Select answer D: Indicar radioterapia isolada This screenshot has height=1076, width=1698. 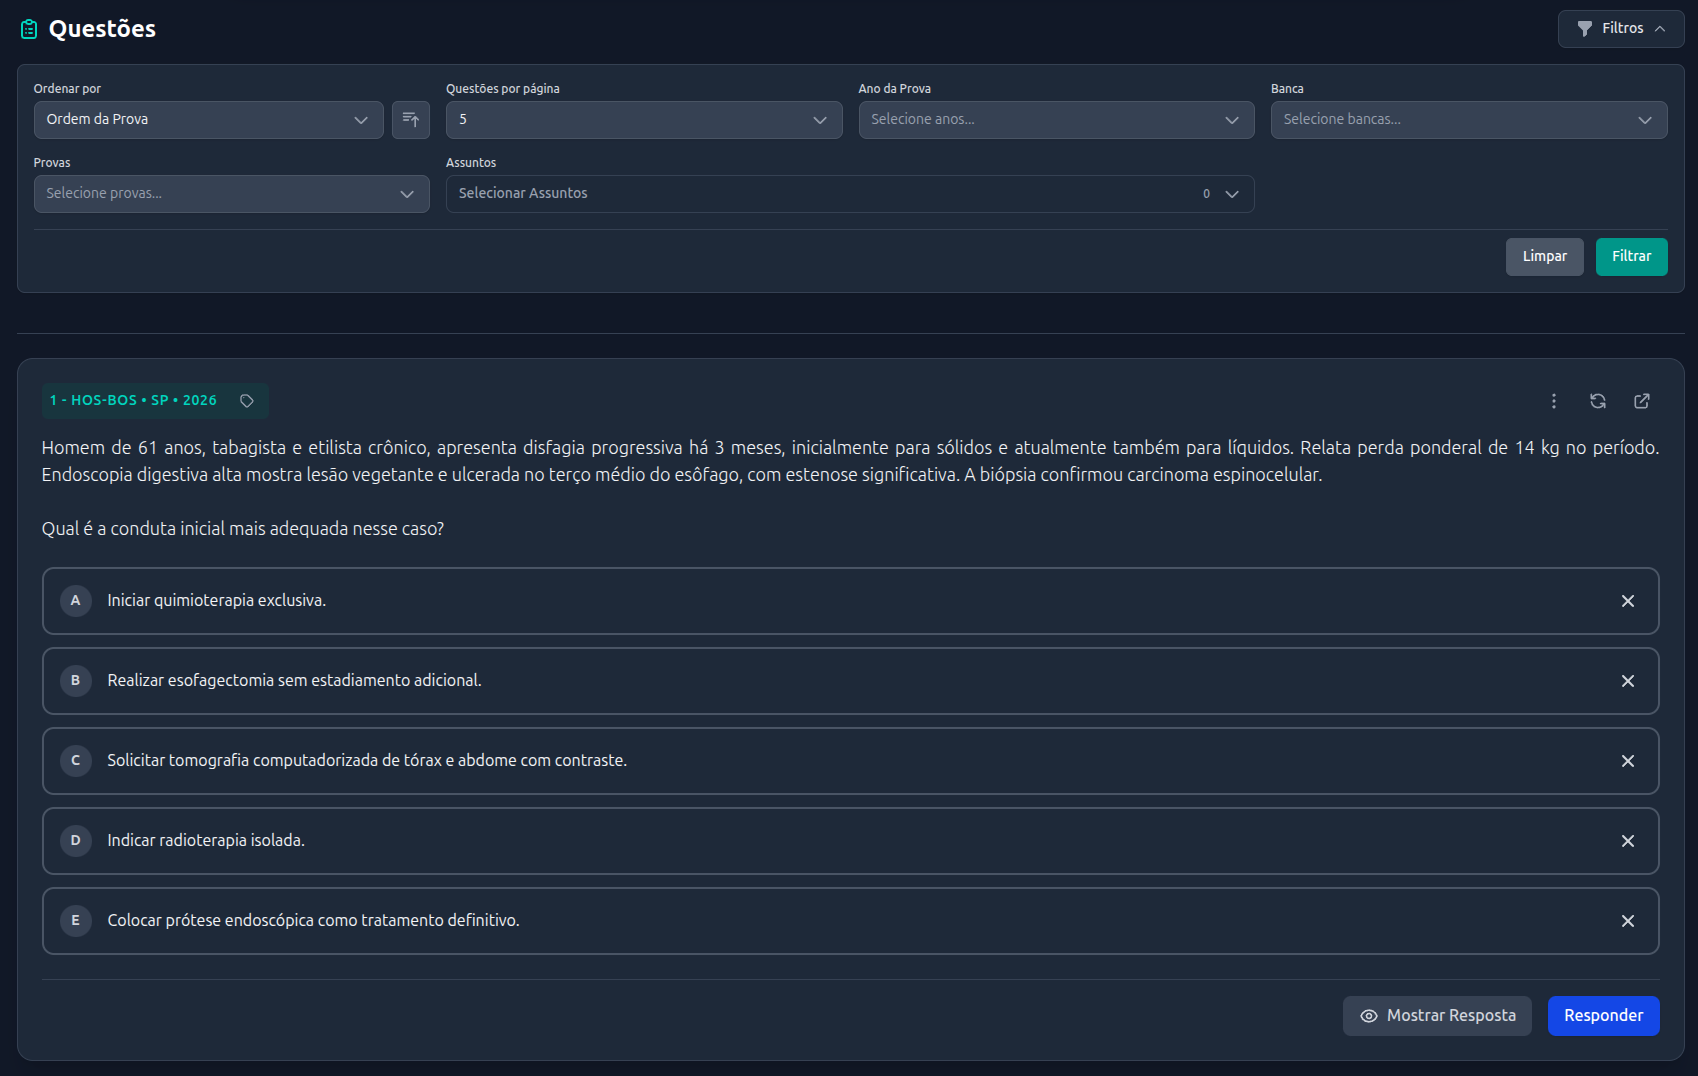pyautogui.click(x=205, y=841)
